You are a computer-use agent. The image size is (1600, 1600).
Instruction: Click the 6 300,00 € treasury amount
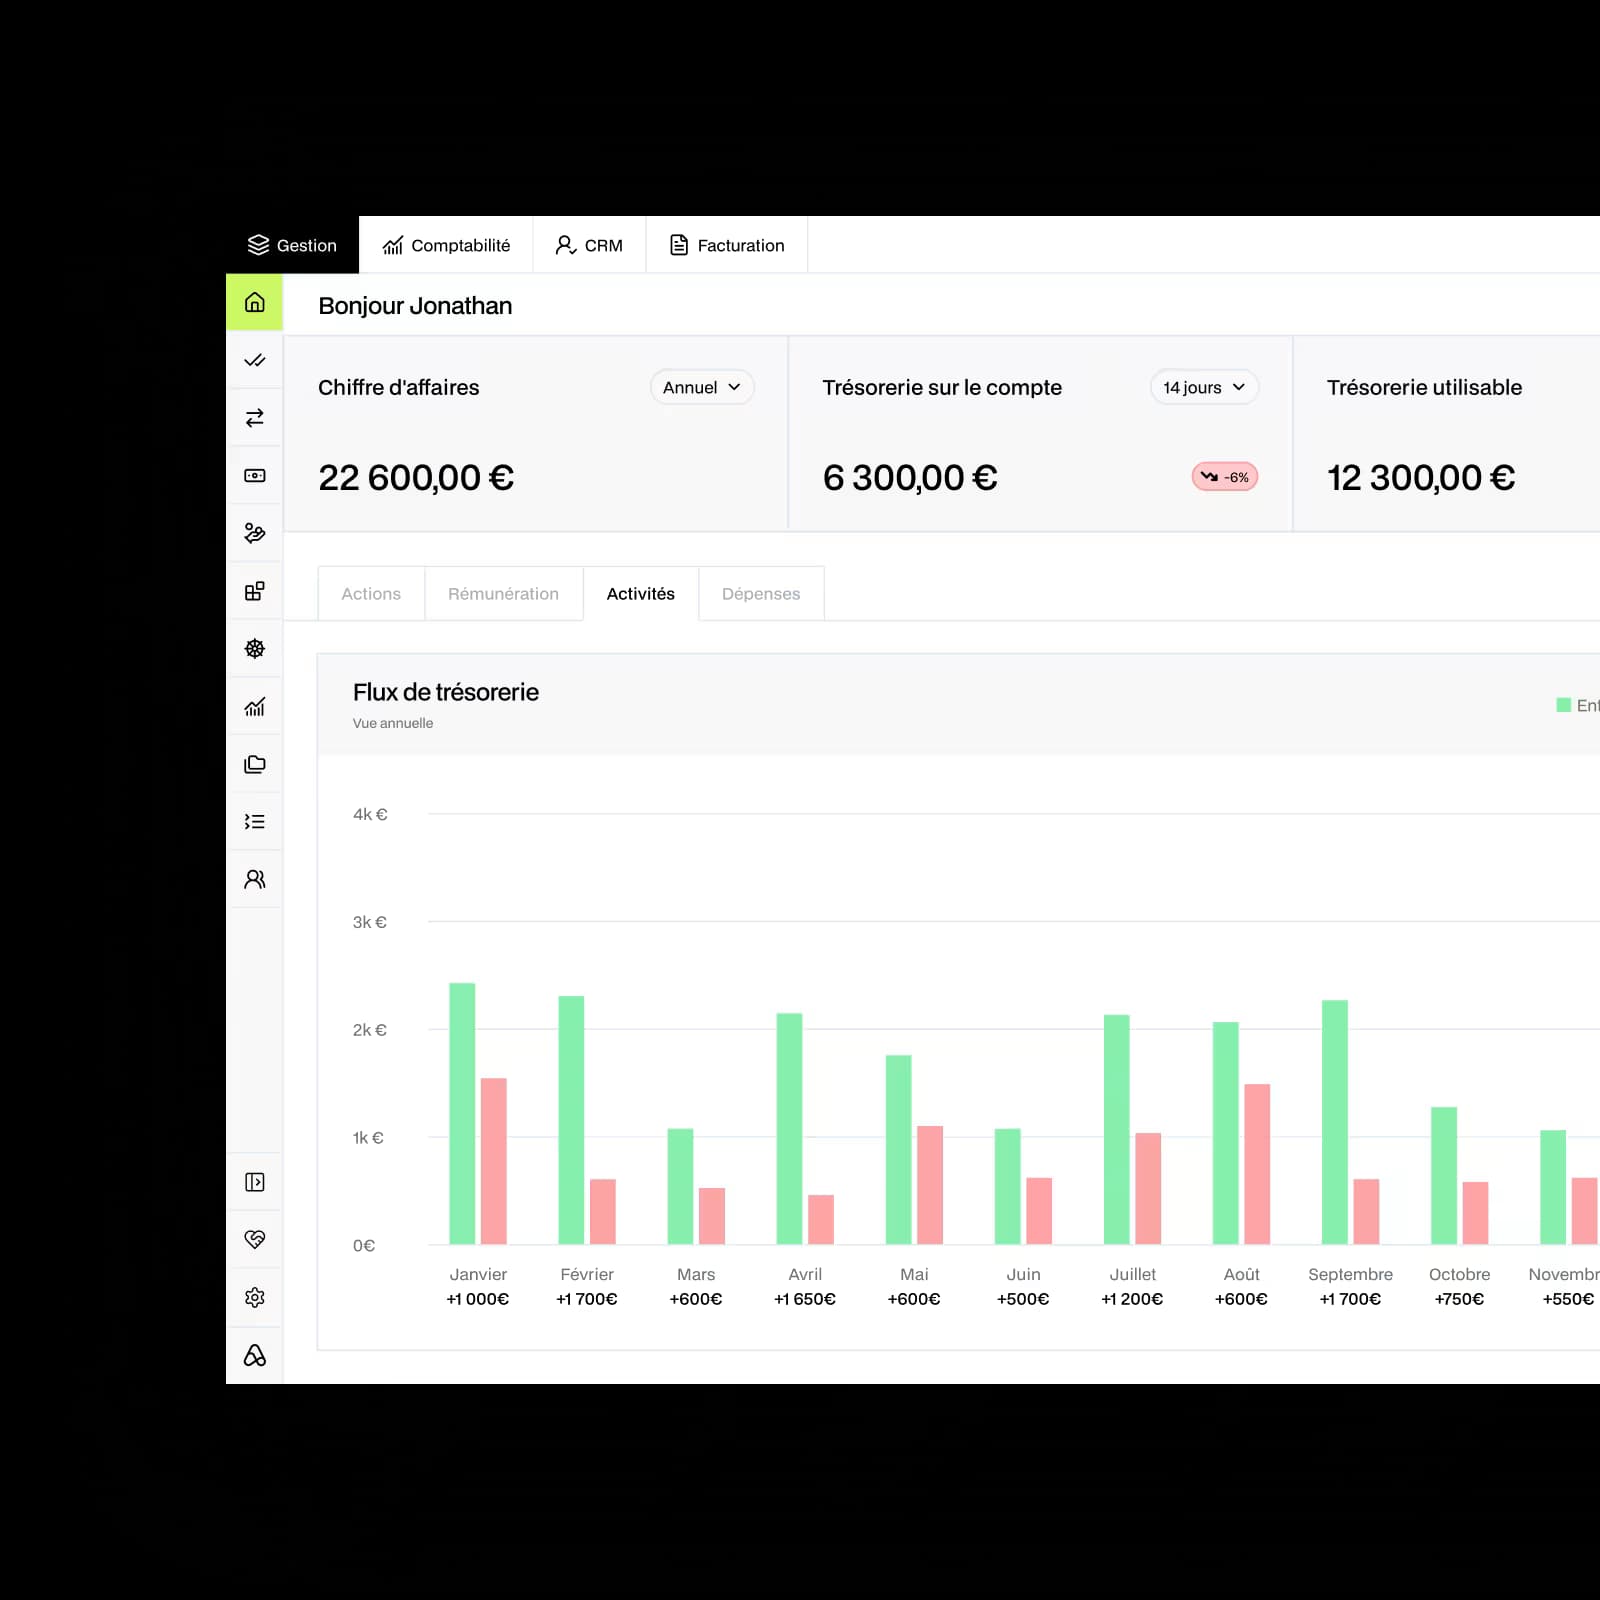pyautogui.click(x=910, y=478)
